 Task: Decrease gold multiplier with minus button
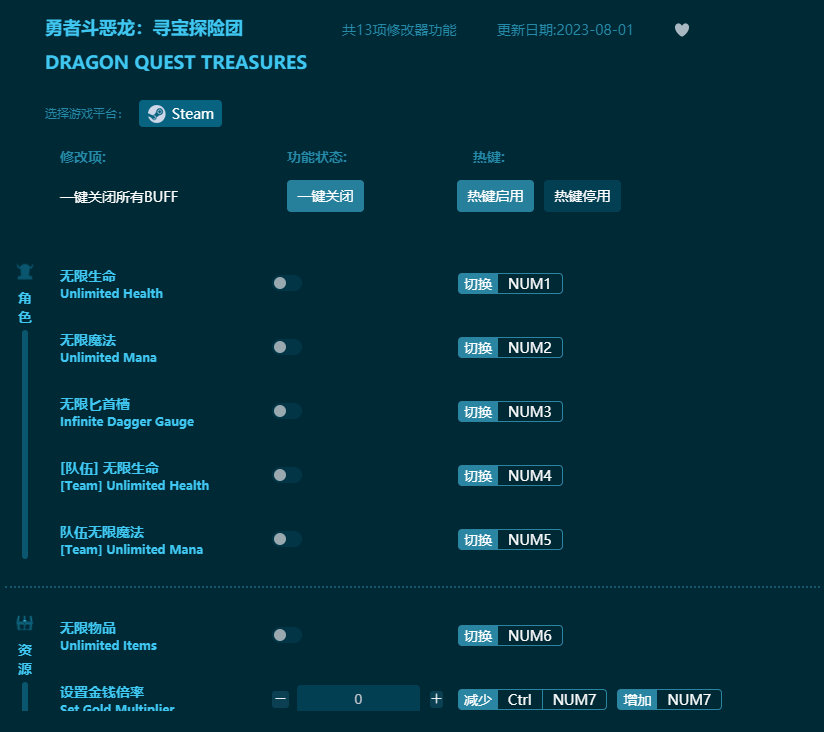pyautogui.click(x=281, y=699)
